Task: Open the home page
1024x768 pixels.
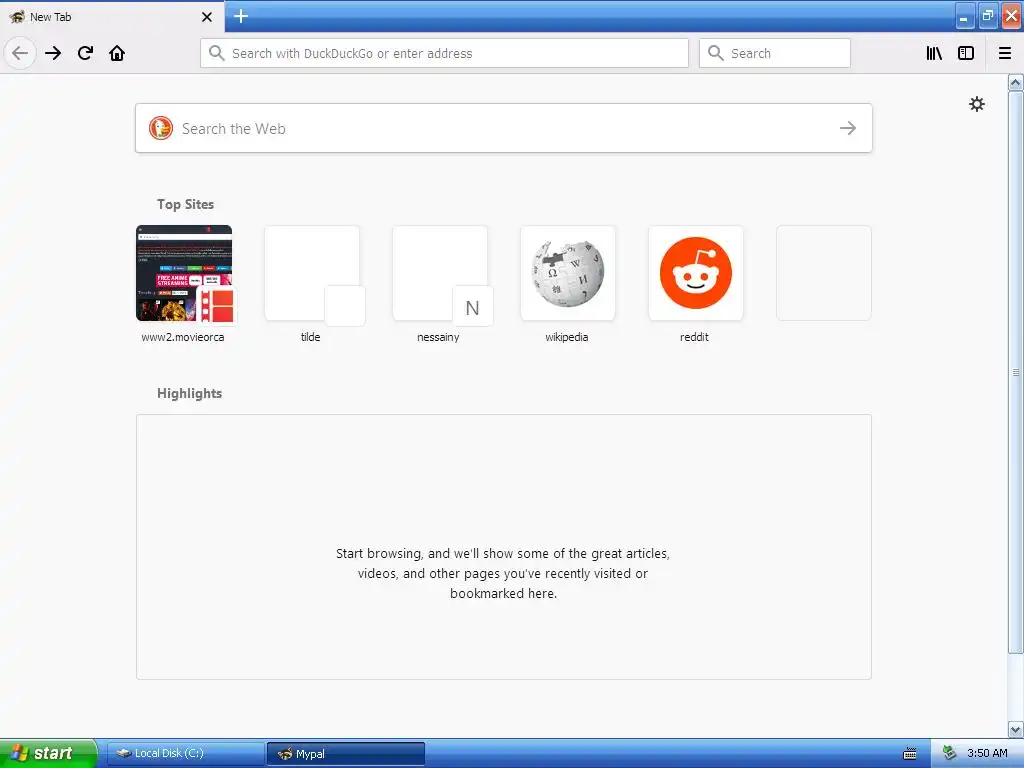Action: point(117,53)
